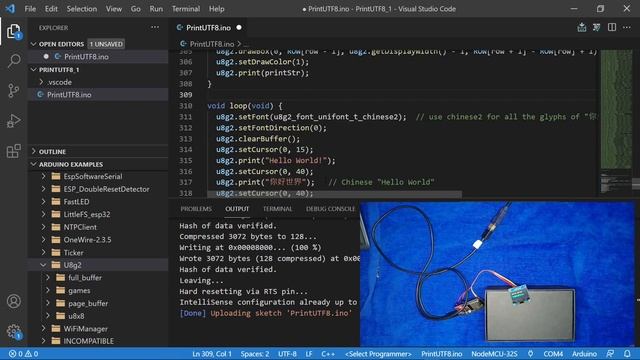This screenshot has height=360, width=640.
Task: Open editor More Actions ellipsis
Action: click(x=627, y=27)
